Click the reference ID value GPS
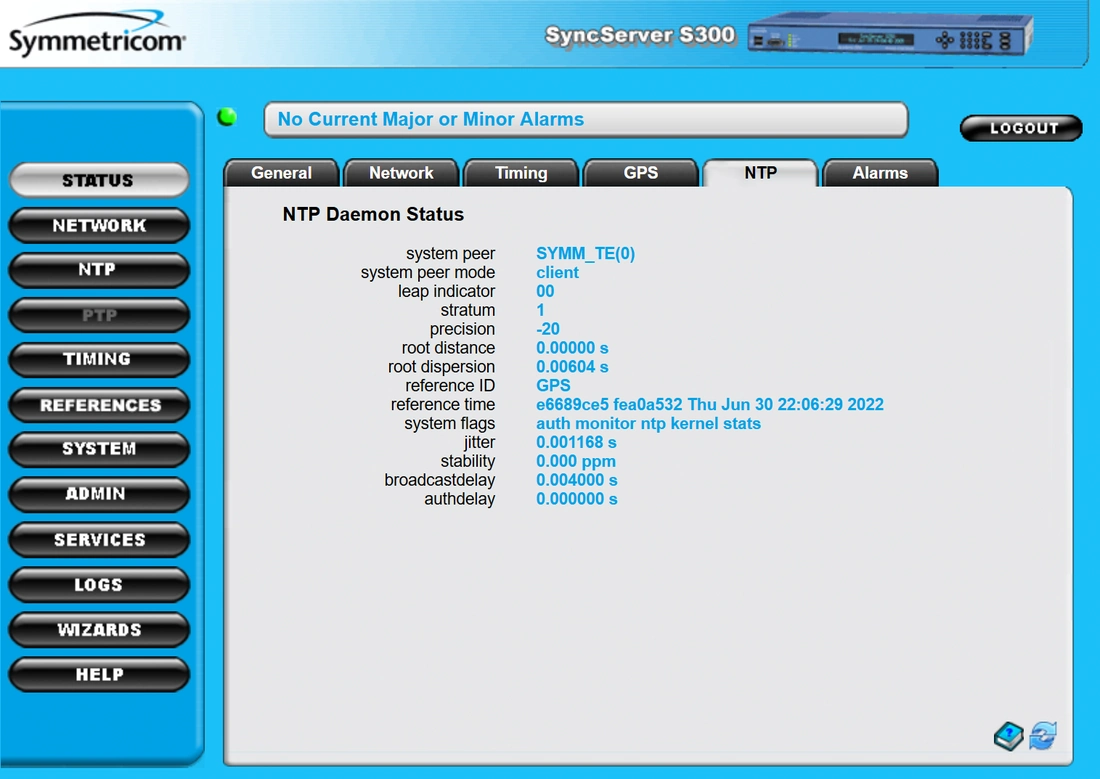This screenshot has height=779, width=1100. click(x=553, y=386)
